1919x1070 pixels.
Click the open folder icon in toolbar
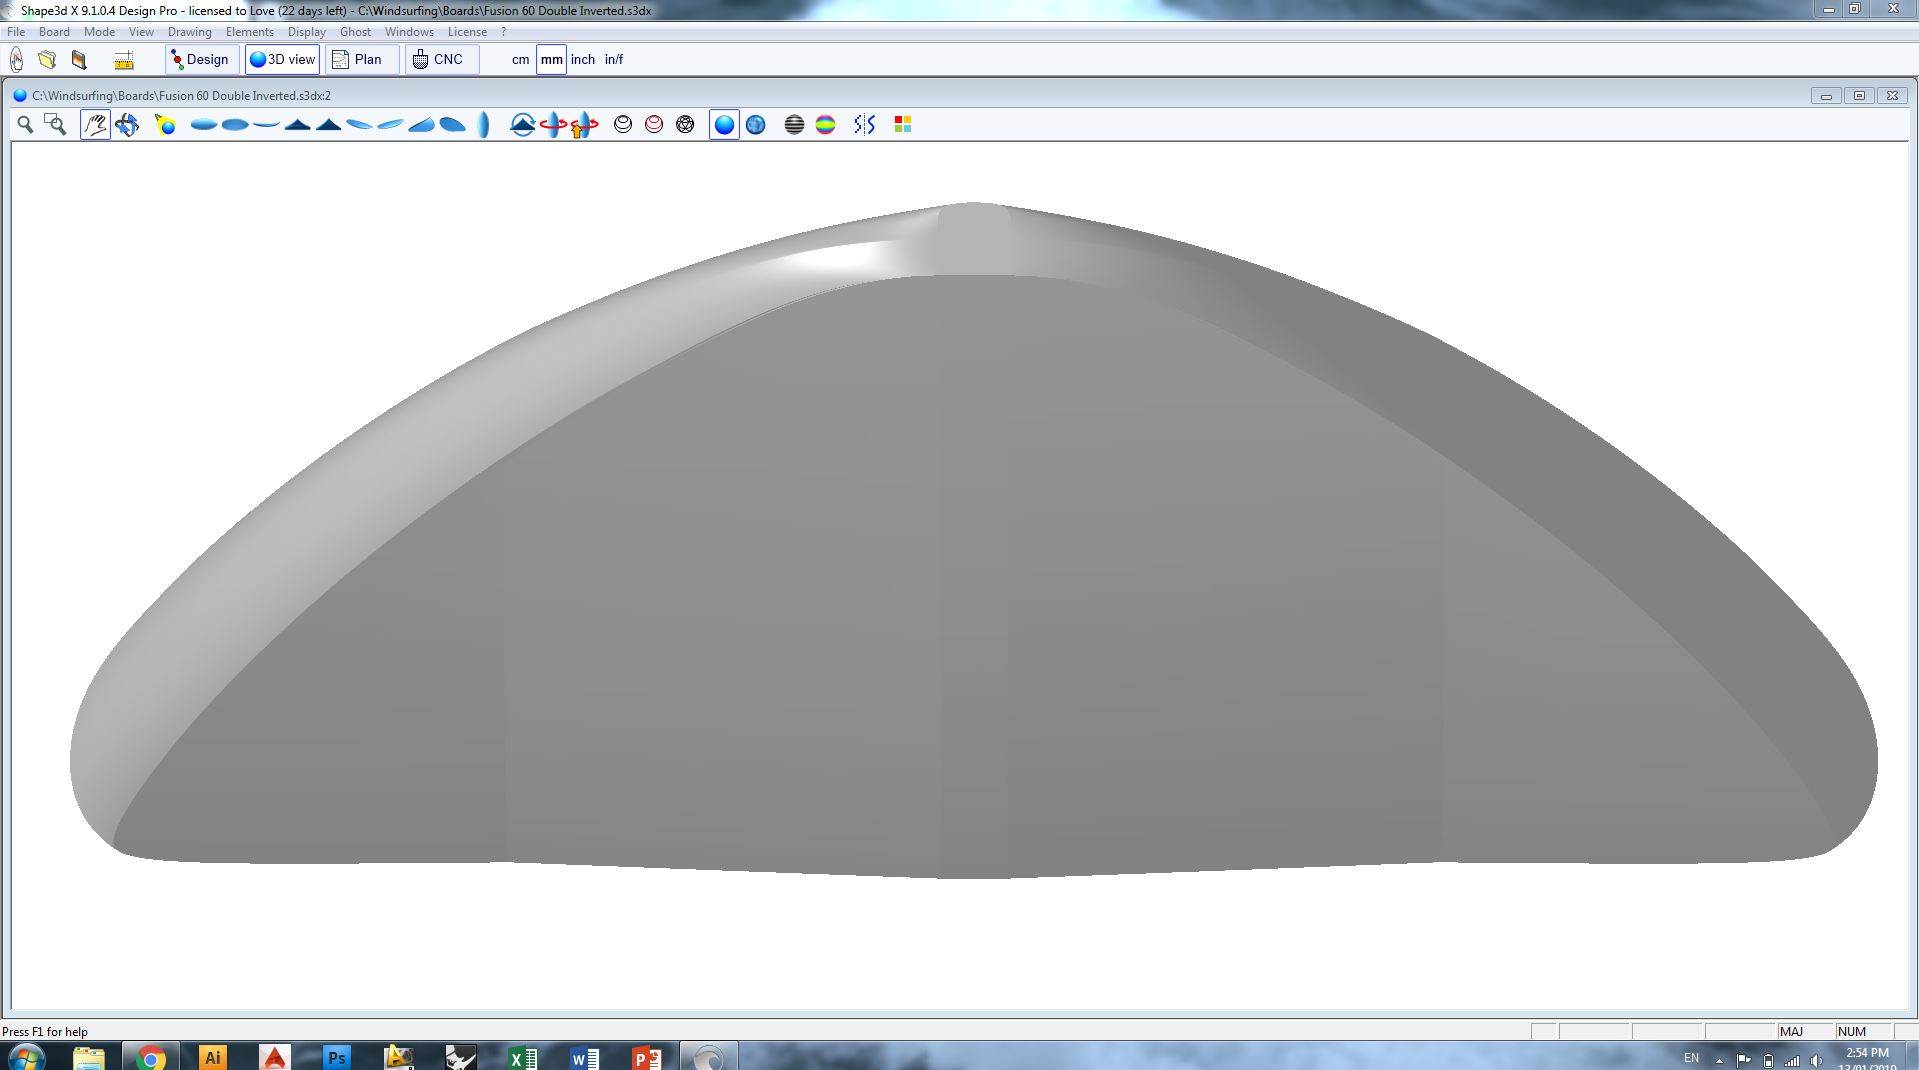(x=47, y=60)
